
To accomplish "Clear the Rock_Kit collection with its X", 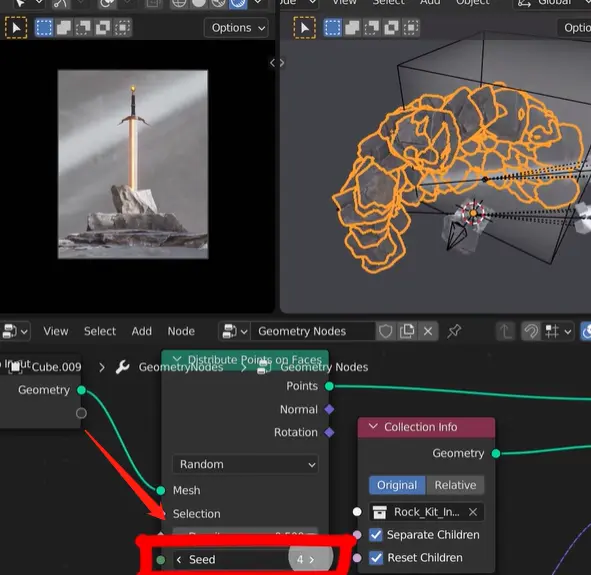I will tap(473, 512).
